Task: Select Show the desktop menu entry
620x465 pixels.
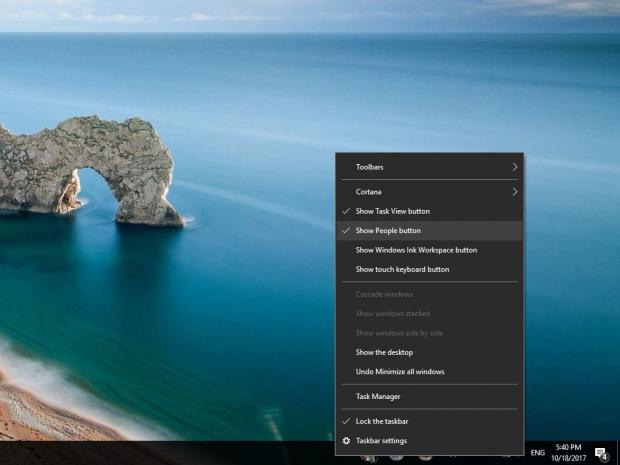Action: tap(384, 352)
